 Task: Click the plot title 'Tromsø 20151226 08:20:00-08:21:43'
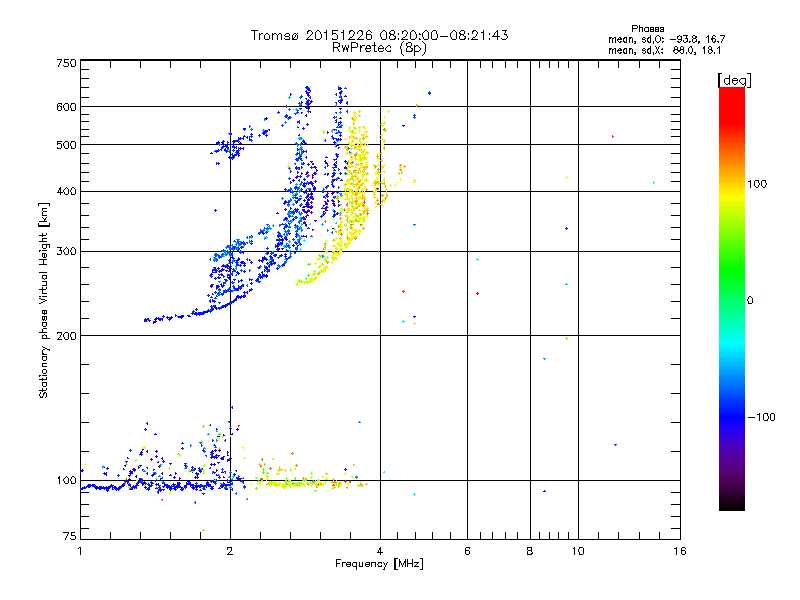(379, 35)
